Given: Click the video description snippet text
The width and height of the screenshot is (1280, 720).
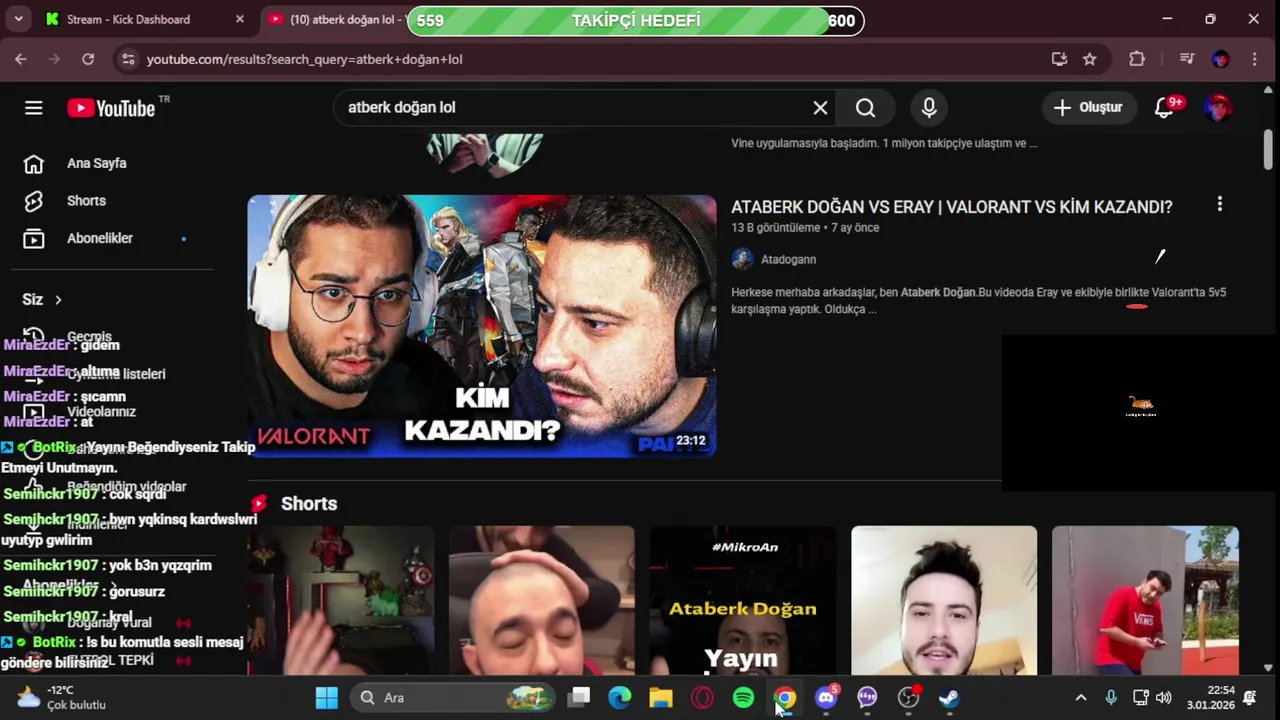Looking at the screenshot, I should pos(978,301).
